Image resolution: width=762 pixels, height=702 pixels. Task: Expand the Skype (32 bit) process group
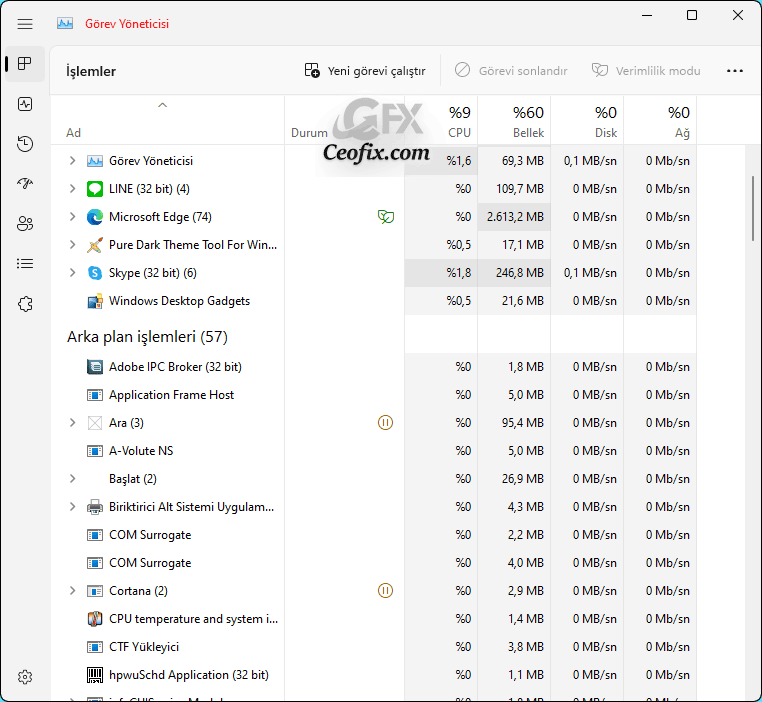[x=72, y=273]
